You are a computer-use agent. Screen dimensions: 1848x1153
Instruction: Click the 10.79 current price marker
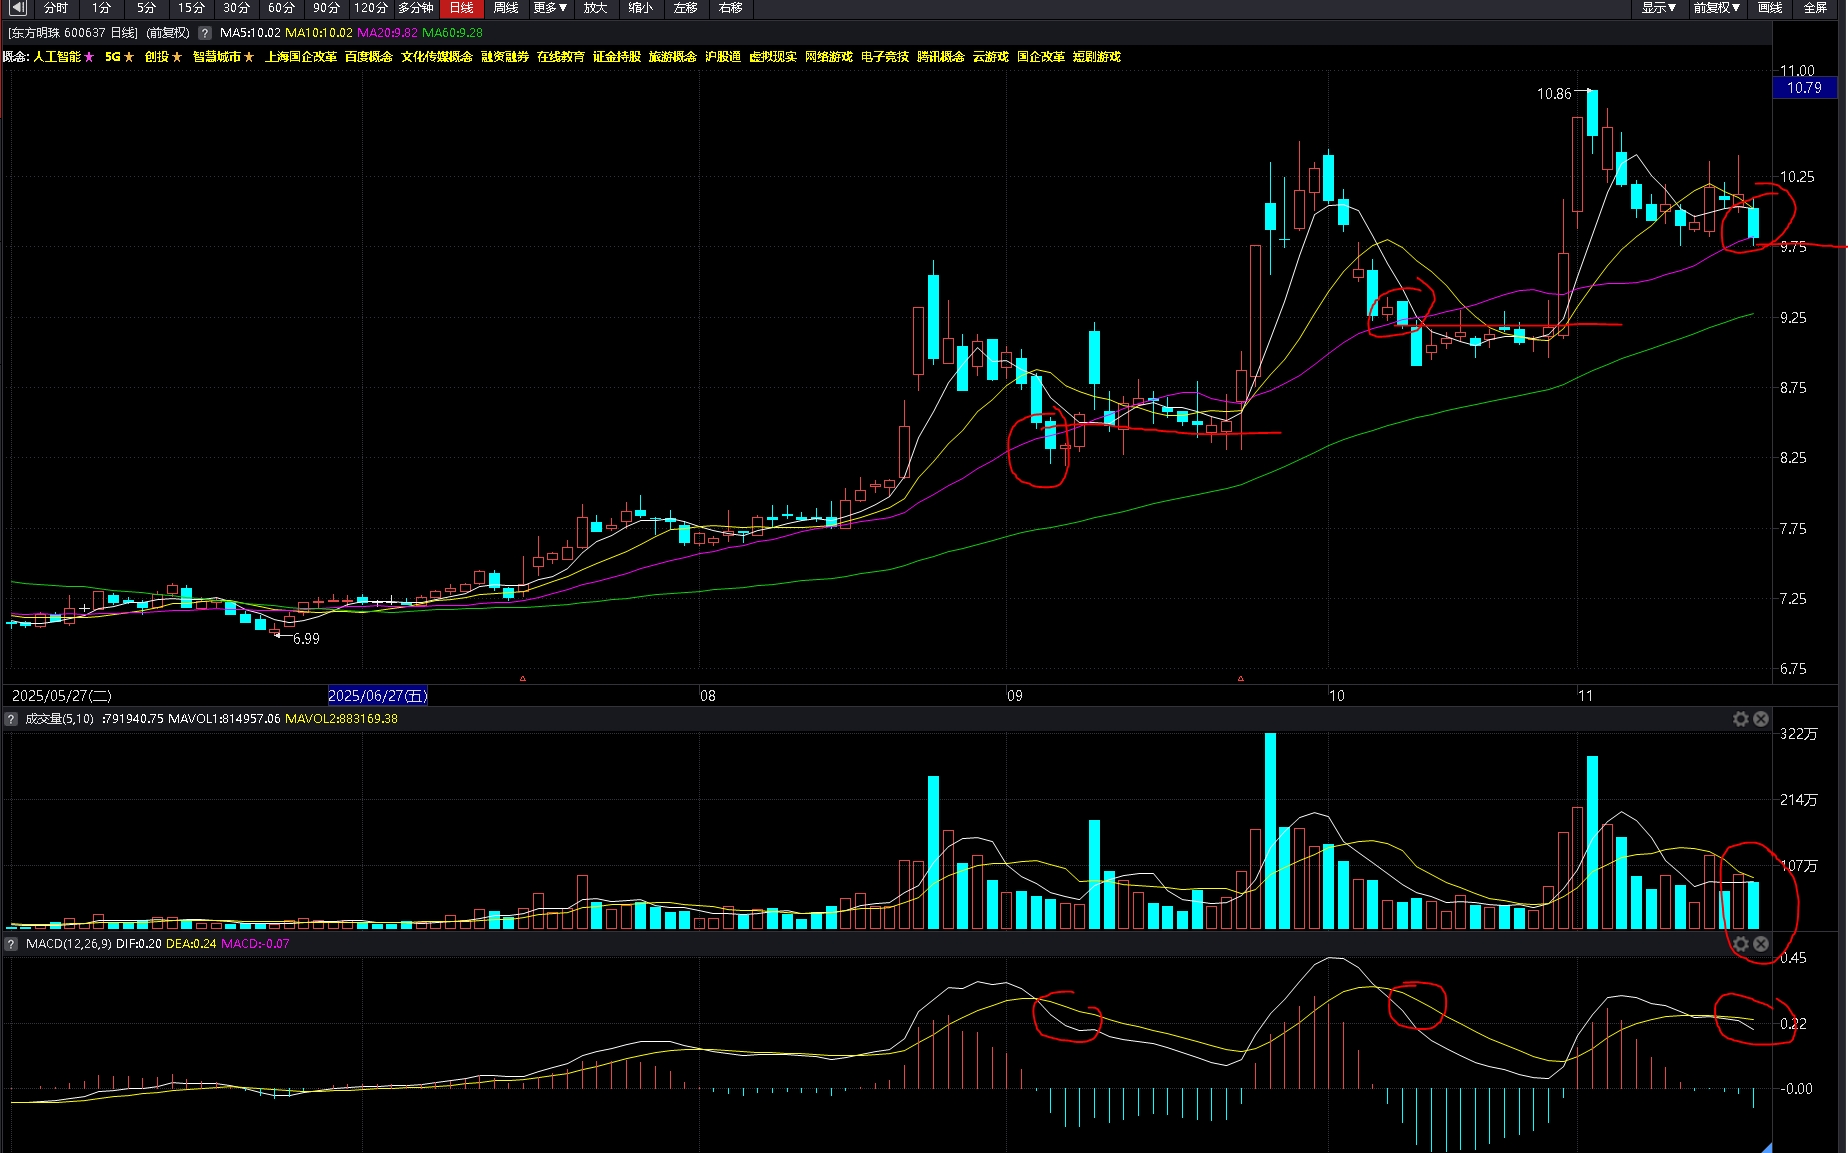(x=1804, y=88)
